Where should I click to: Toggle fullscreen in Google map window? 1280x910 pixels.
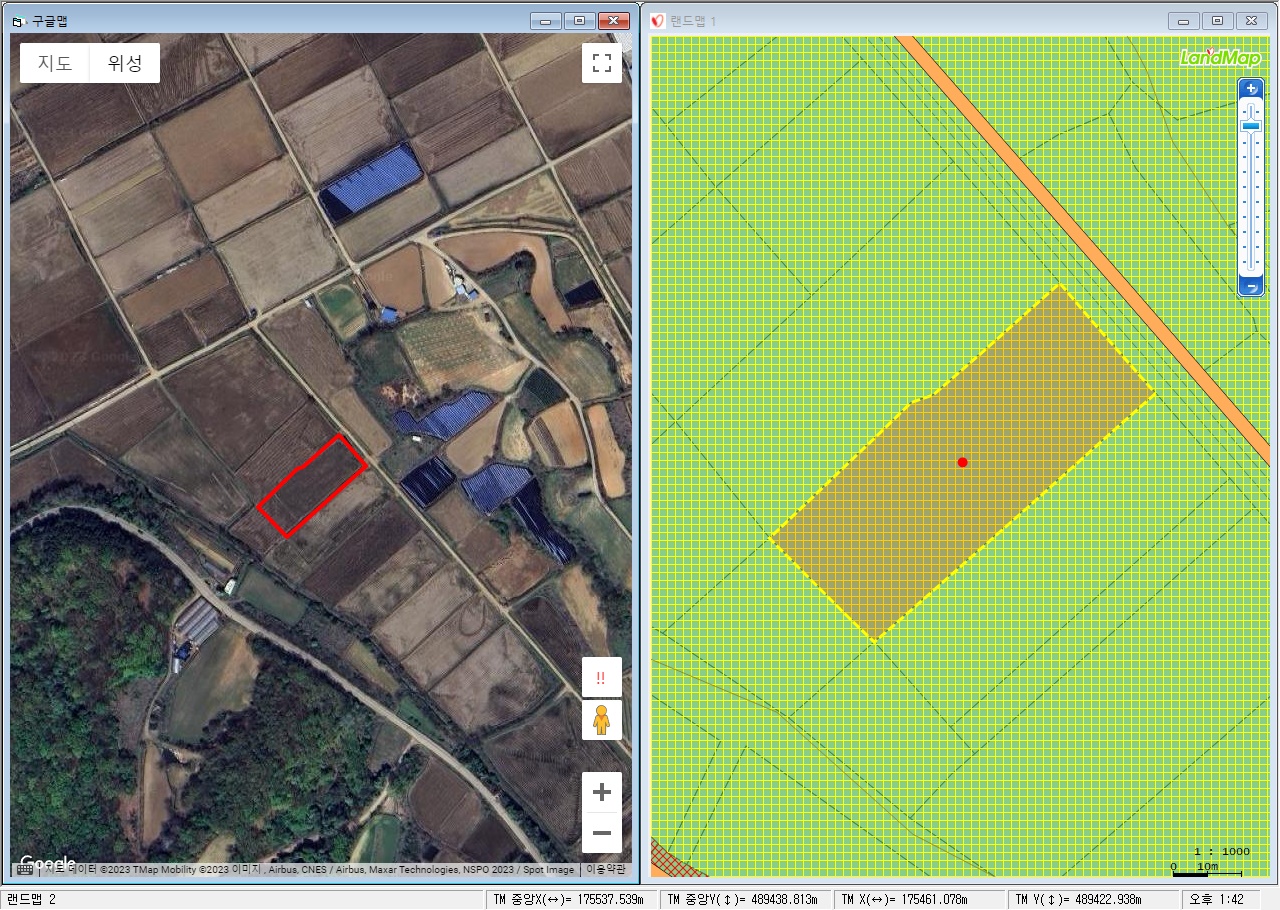point(602,63)
